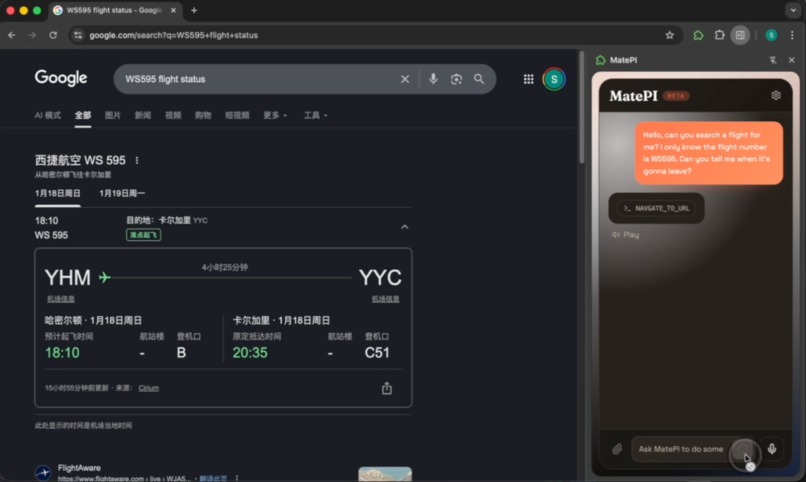The width and height of the screenshot is (806, 482).
Task: Search by image with Google Lens
Action: [x=456, y=79]
